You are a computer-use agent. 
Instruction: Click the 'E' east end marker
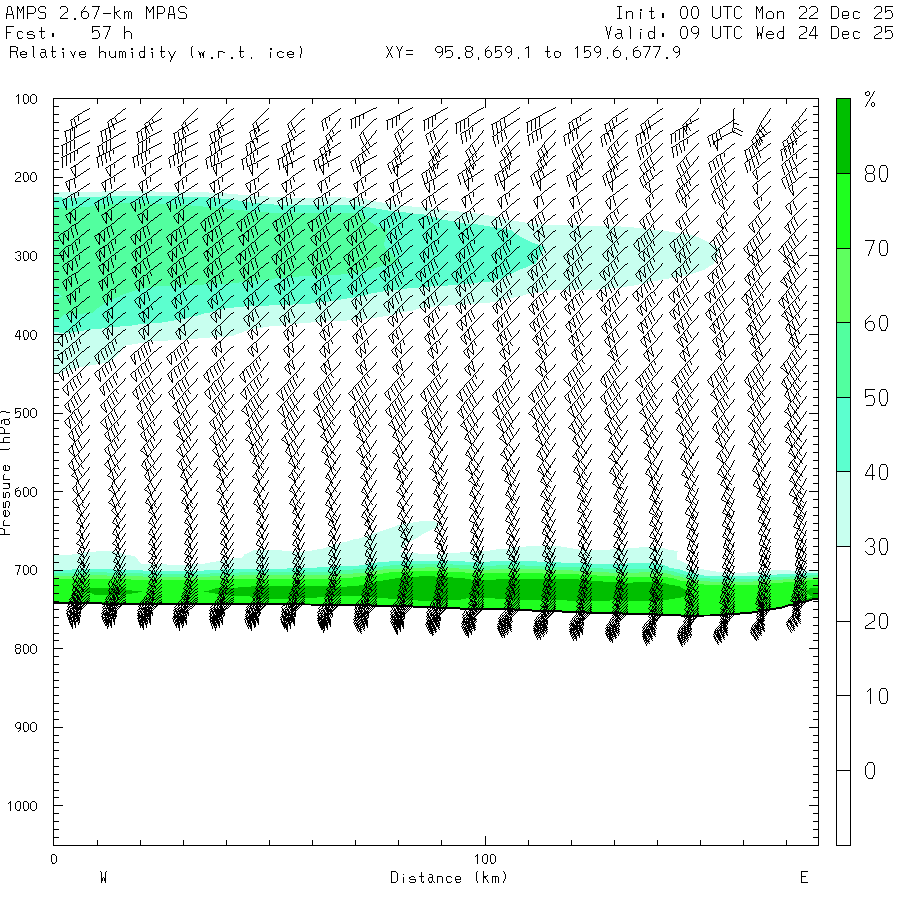(x=804, y=878)
